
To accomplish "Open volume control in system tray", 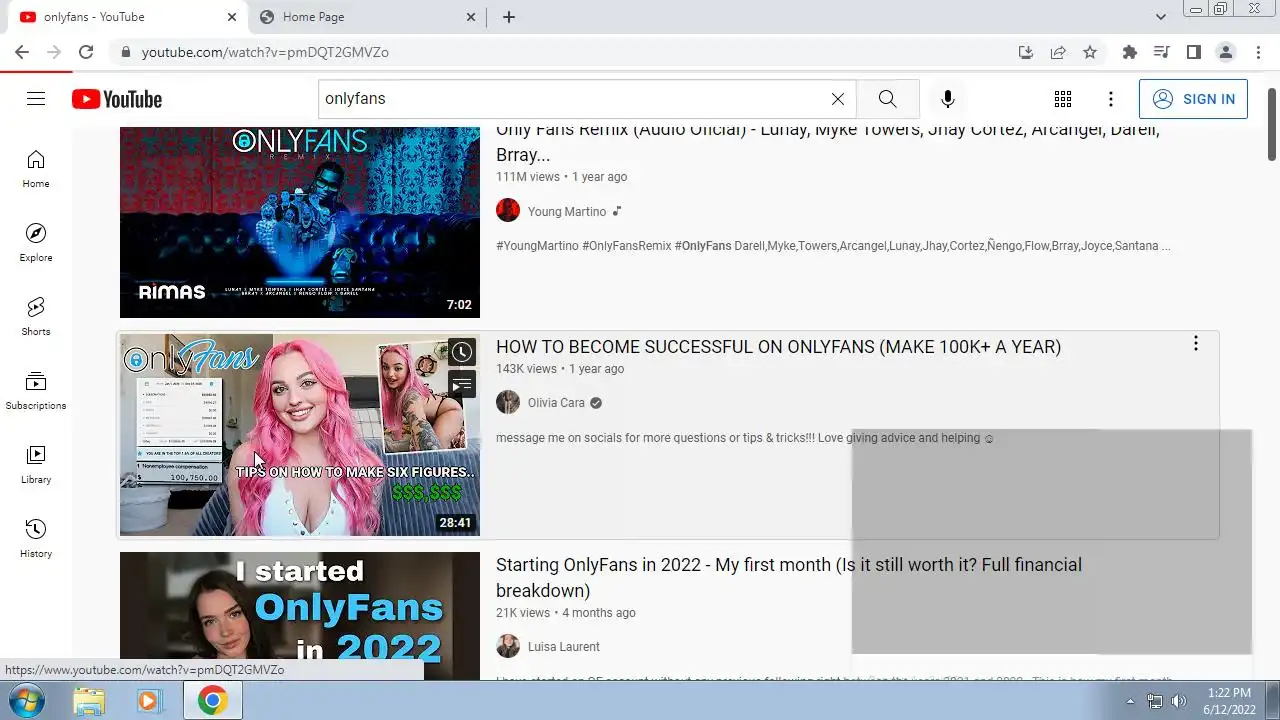I will point(1179,701).
